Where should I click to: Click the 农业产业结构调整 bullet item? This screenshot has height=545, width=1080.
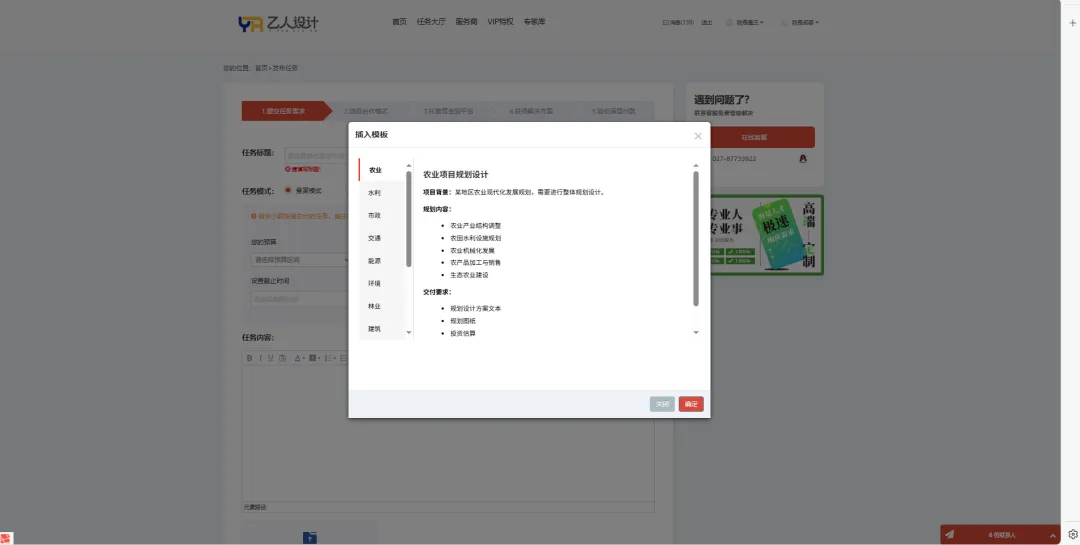coord(475,226)
